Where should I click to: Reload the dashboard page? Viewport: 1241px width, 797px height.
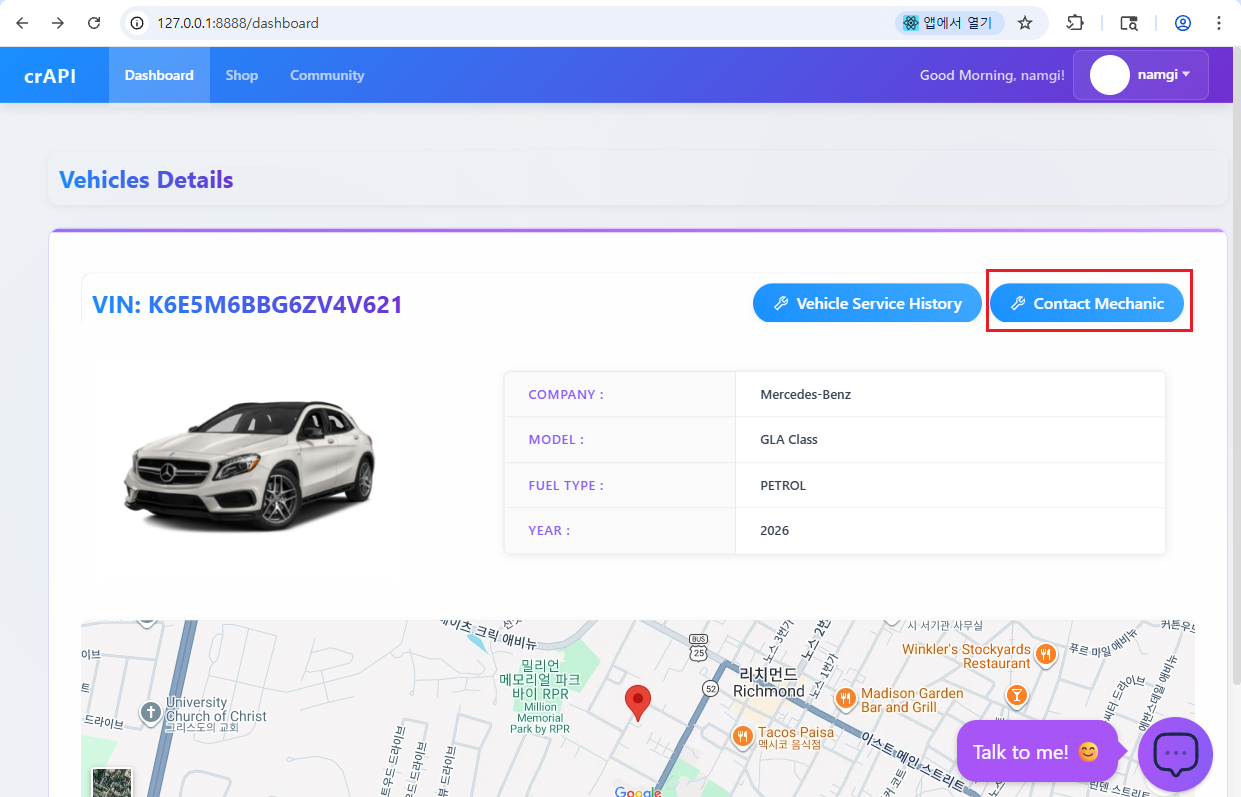click(x=94, y=23)
